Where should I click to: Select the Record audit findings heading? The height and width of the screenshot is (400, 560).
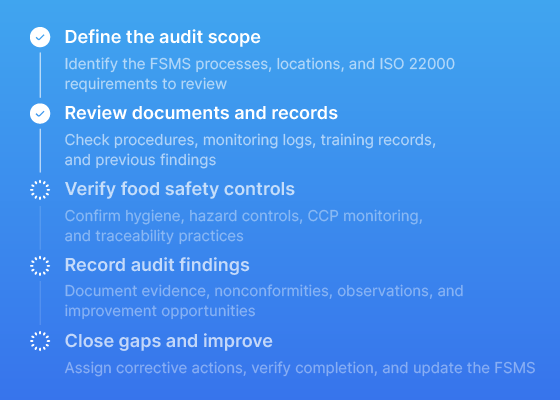pyautogui.click(x=157, y=265)
